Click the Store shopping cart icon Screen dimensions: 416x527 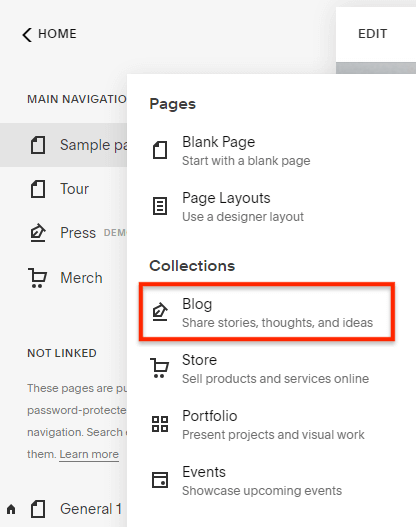click(x=160, y=368)
